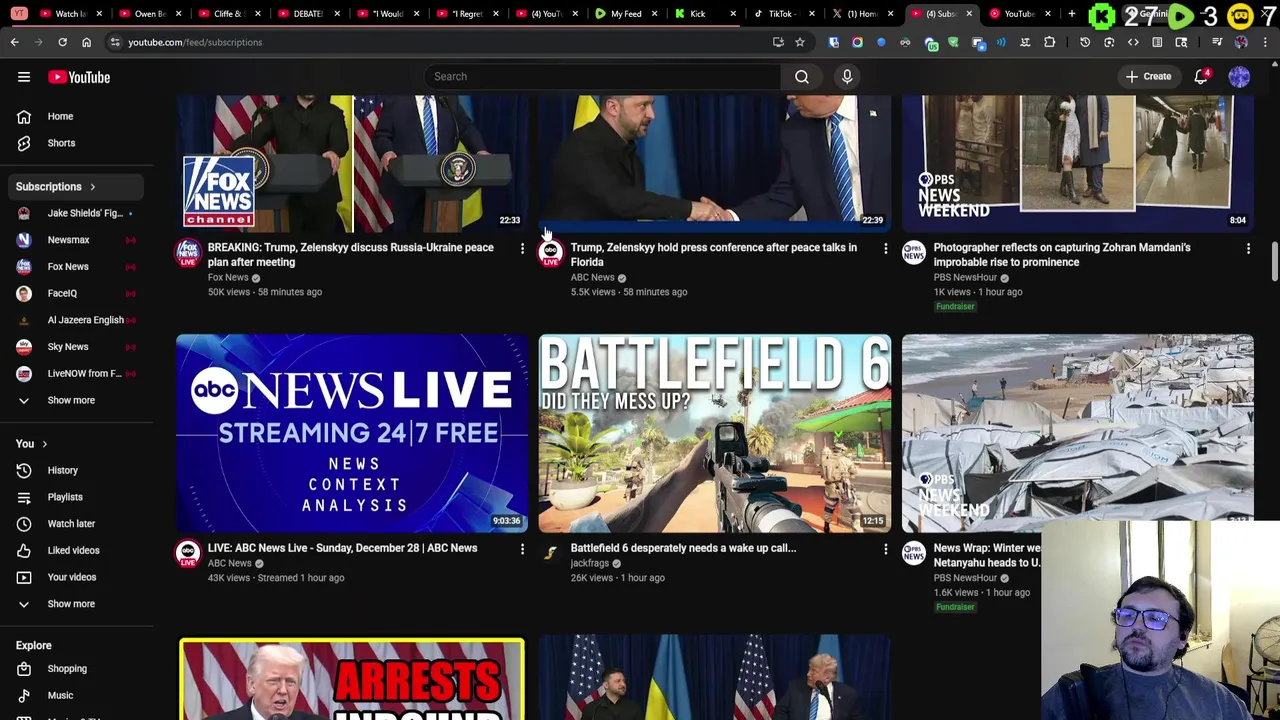The image size is (1280, 720).
Task: Expand Show more under You section
Action: 77,604
